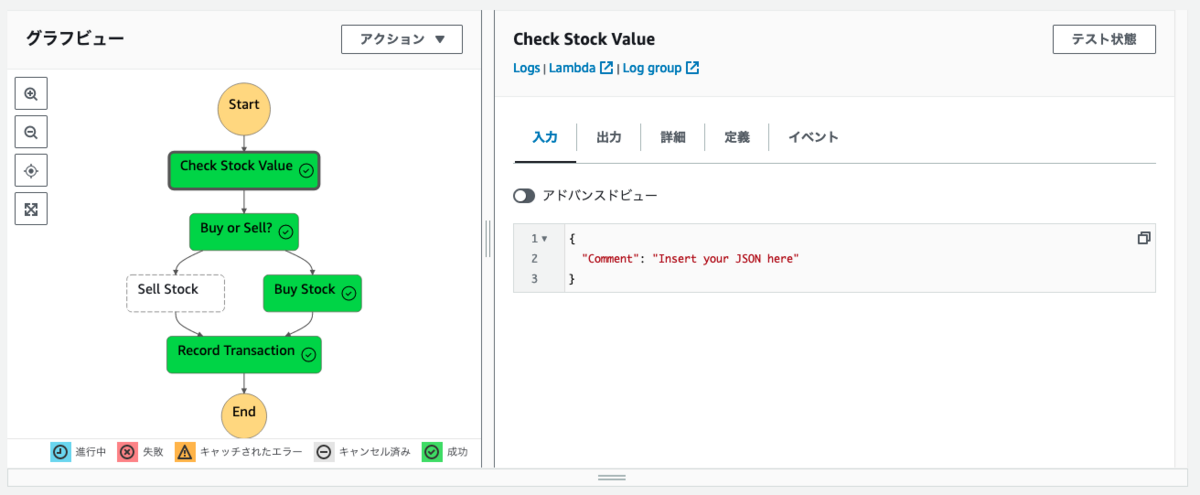Screen dimensions: 1200x495
Task: Click the success checkmark on Buy Stock
Action: pyautogui.click(x=348, y=294)
